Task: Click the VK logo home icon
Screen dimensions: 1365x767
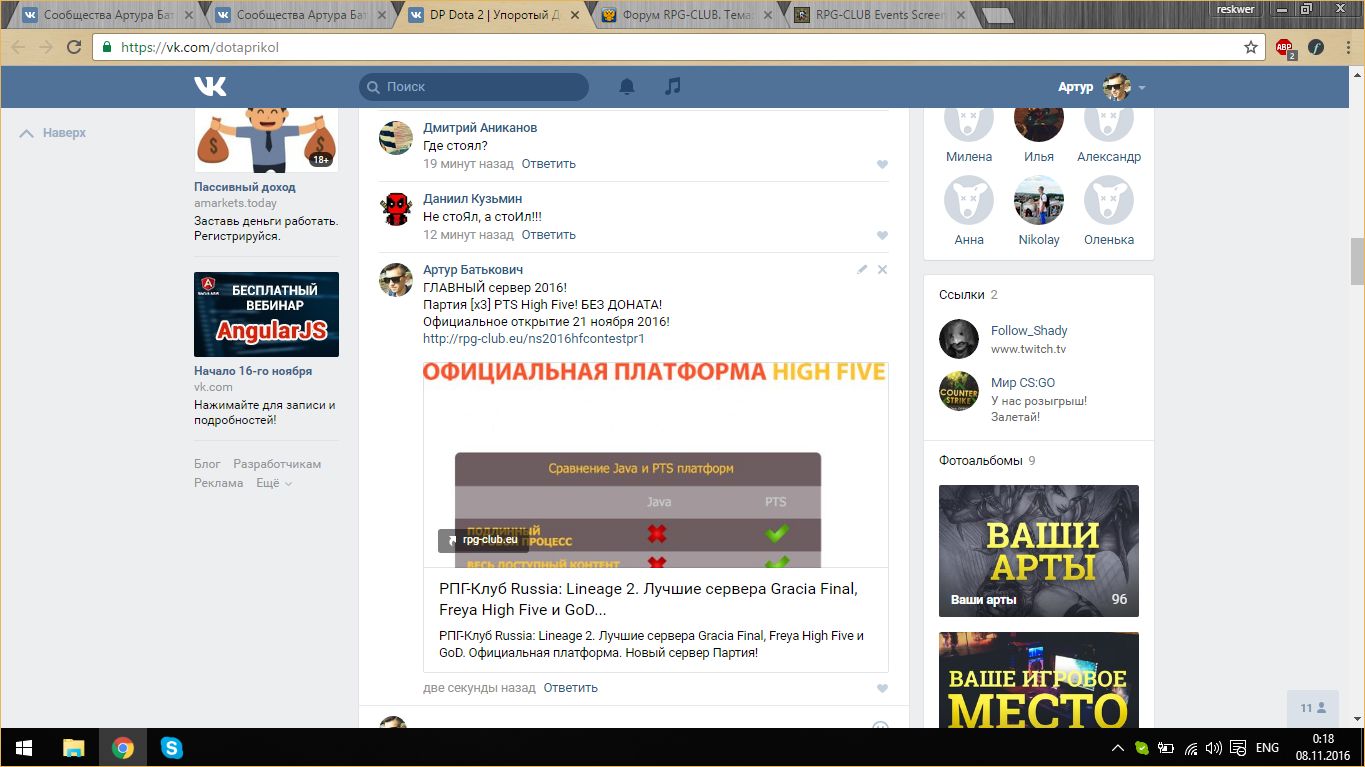Action: (x=210, y=87)
